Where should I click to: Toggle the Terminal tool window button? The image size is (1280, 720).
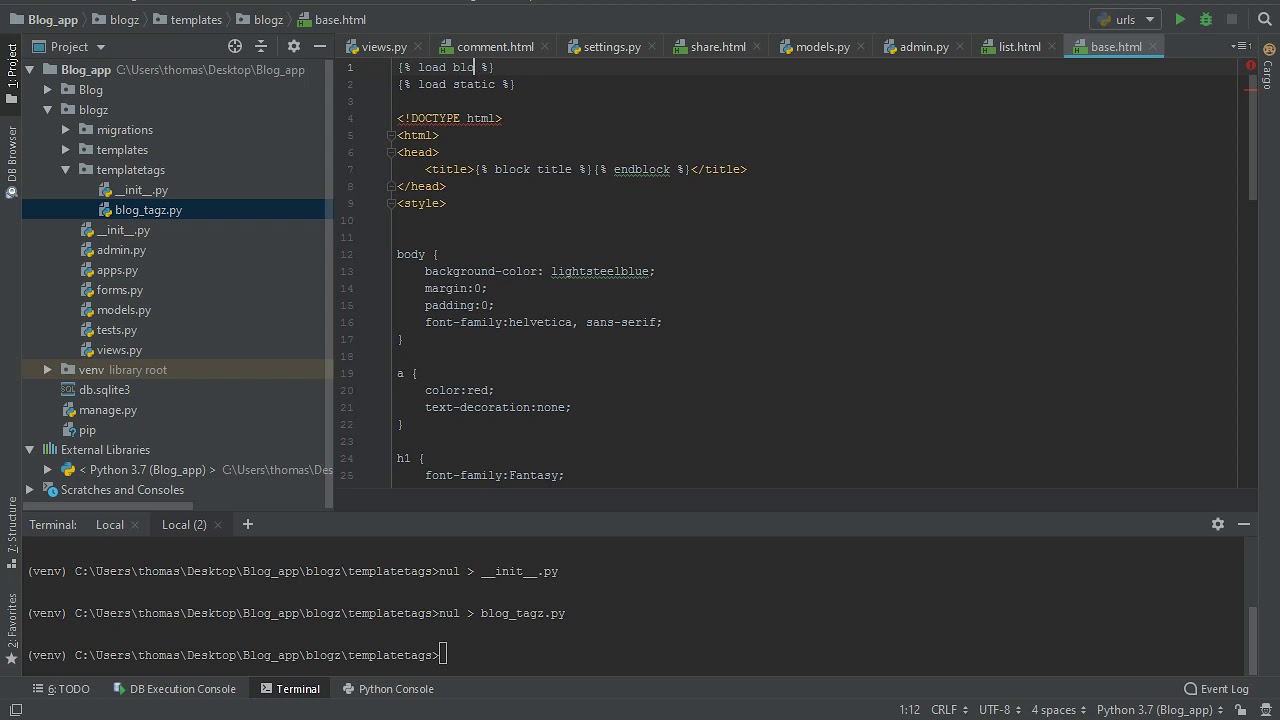(x=290, y=689)
